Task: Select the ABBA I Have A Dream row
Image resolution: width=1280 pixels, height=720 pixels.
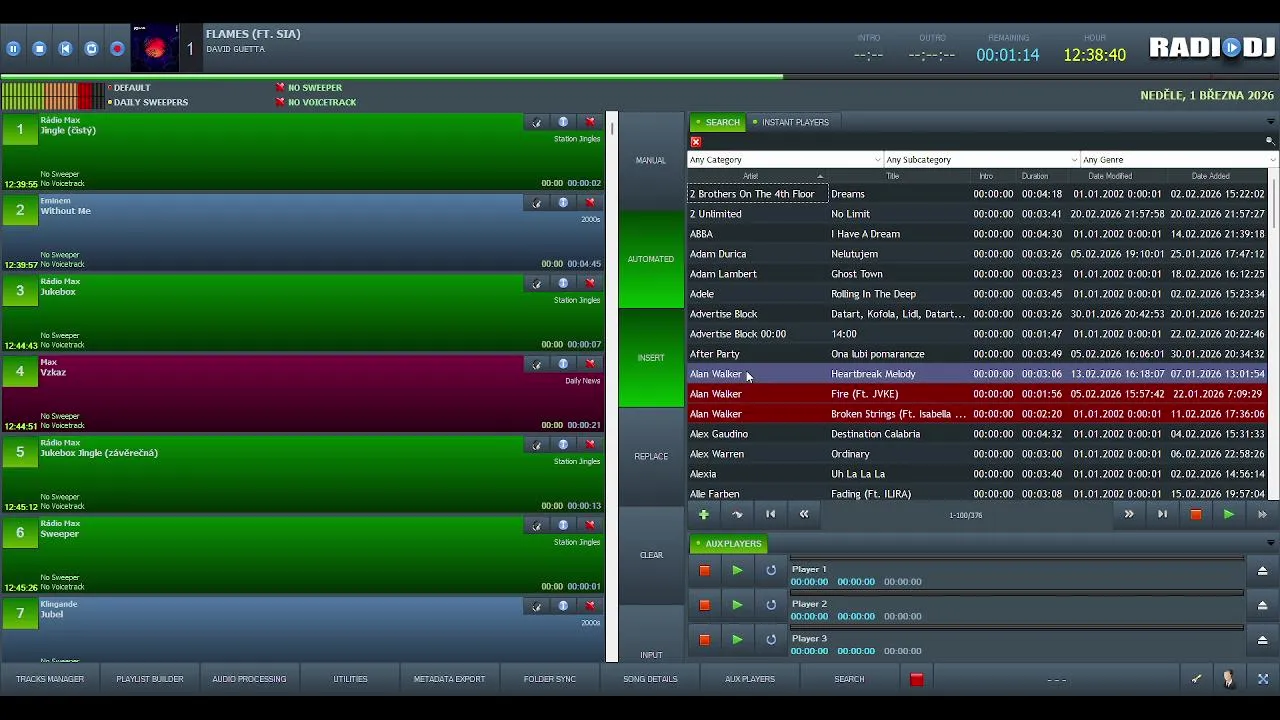Action: pyautogui.click(x=978, y=234)
